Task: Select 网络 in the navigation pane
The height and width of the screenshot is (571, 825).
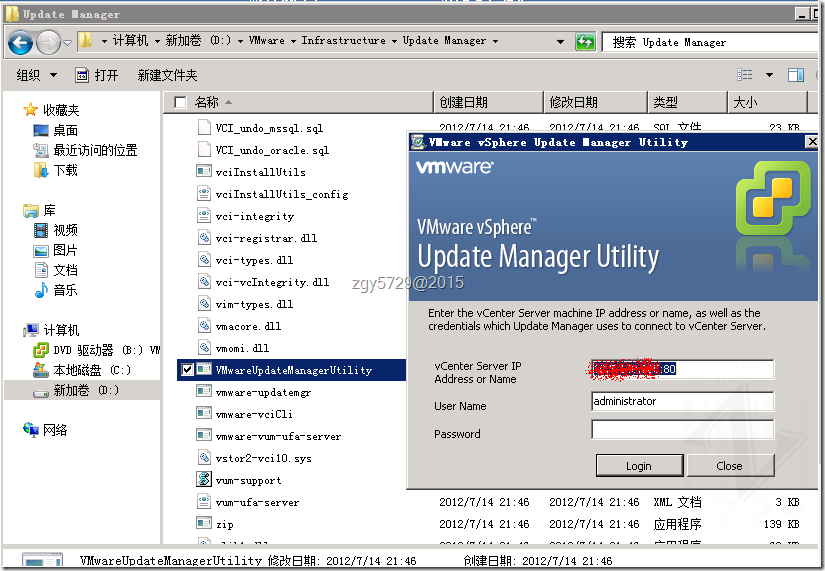Action: click(45, 430)
